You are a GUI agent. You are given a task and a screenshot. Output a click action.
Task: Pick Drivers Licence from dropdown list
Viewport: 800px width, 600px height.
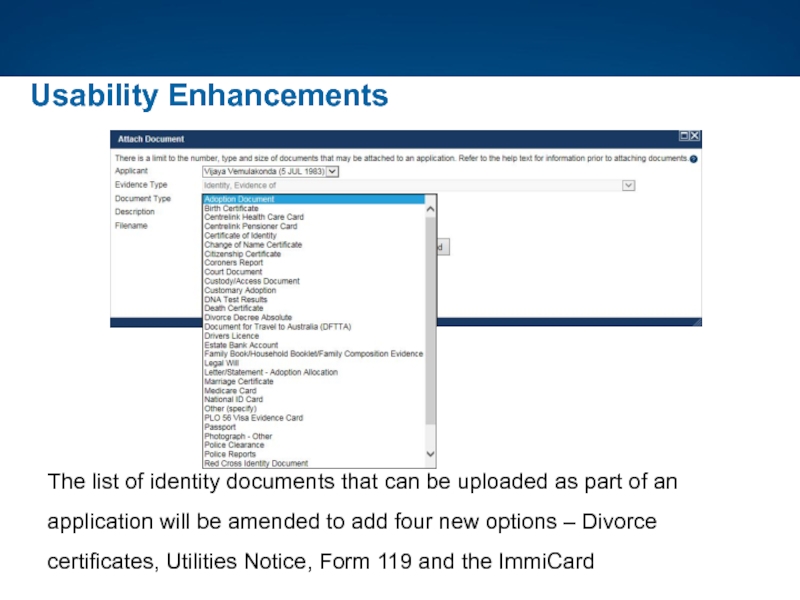(x=231, y=336)
